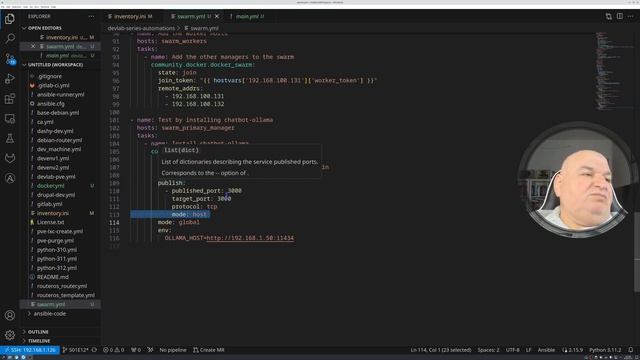Open the Accounts menu icon
640x360 pixels.
pos(10,315)
